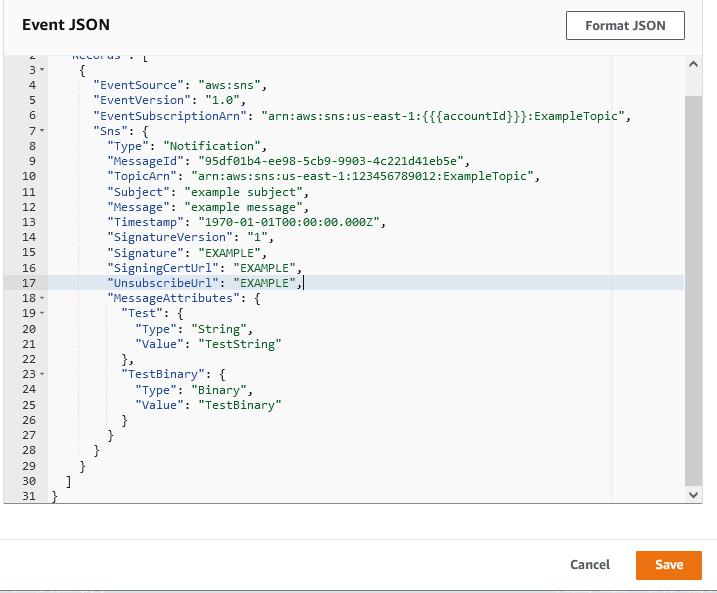Collapse the TestBinary block at line 23
Viewport: 717px width, 593px height.
point(42,374)
